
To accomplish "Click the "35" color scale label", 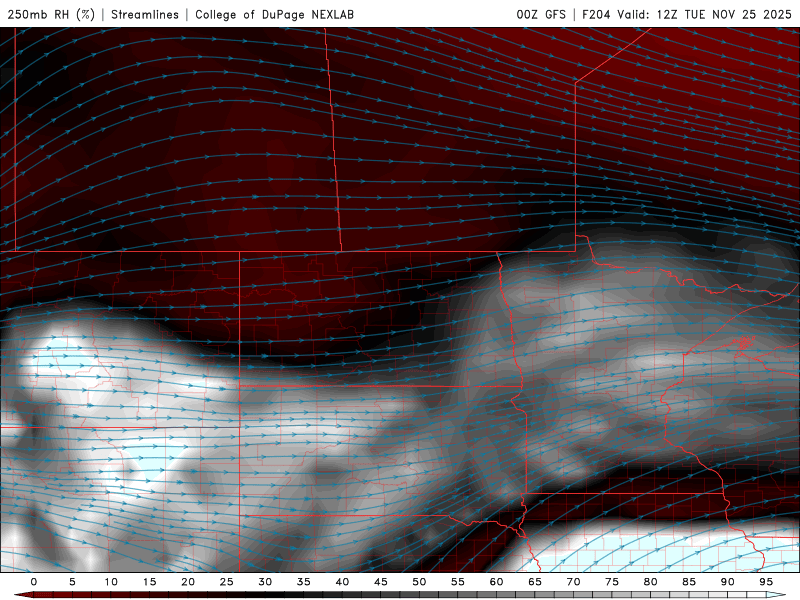I will click(304, 582).
